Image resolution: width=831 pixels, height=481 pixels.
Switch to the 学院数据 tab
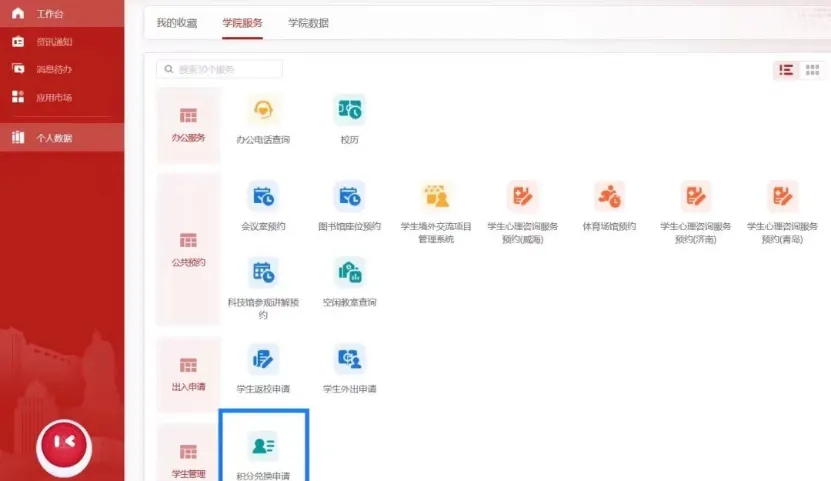click(308, 23)
